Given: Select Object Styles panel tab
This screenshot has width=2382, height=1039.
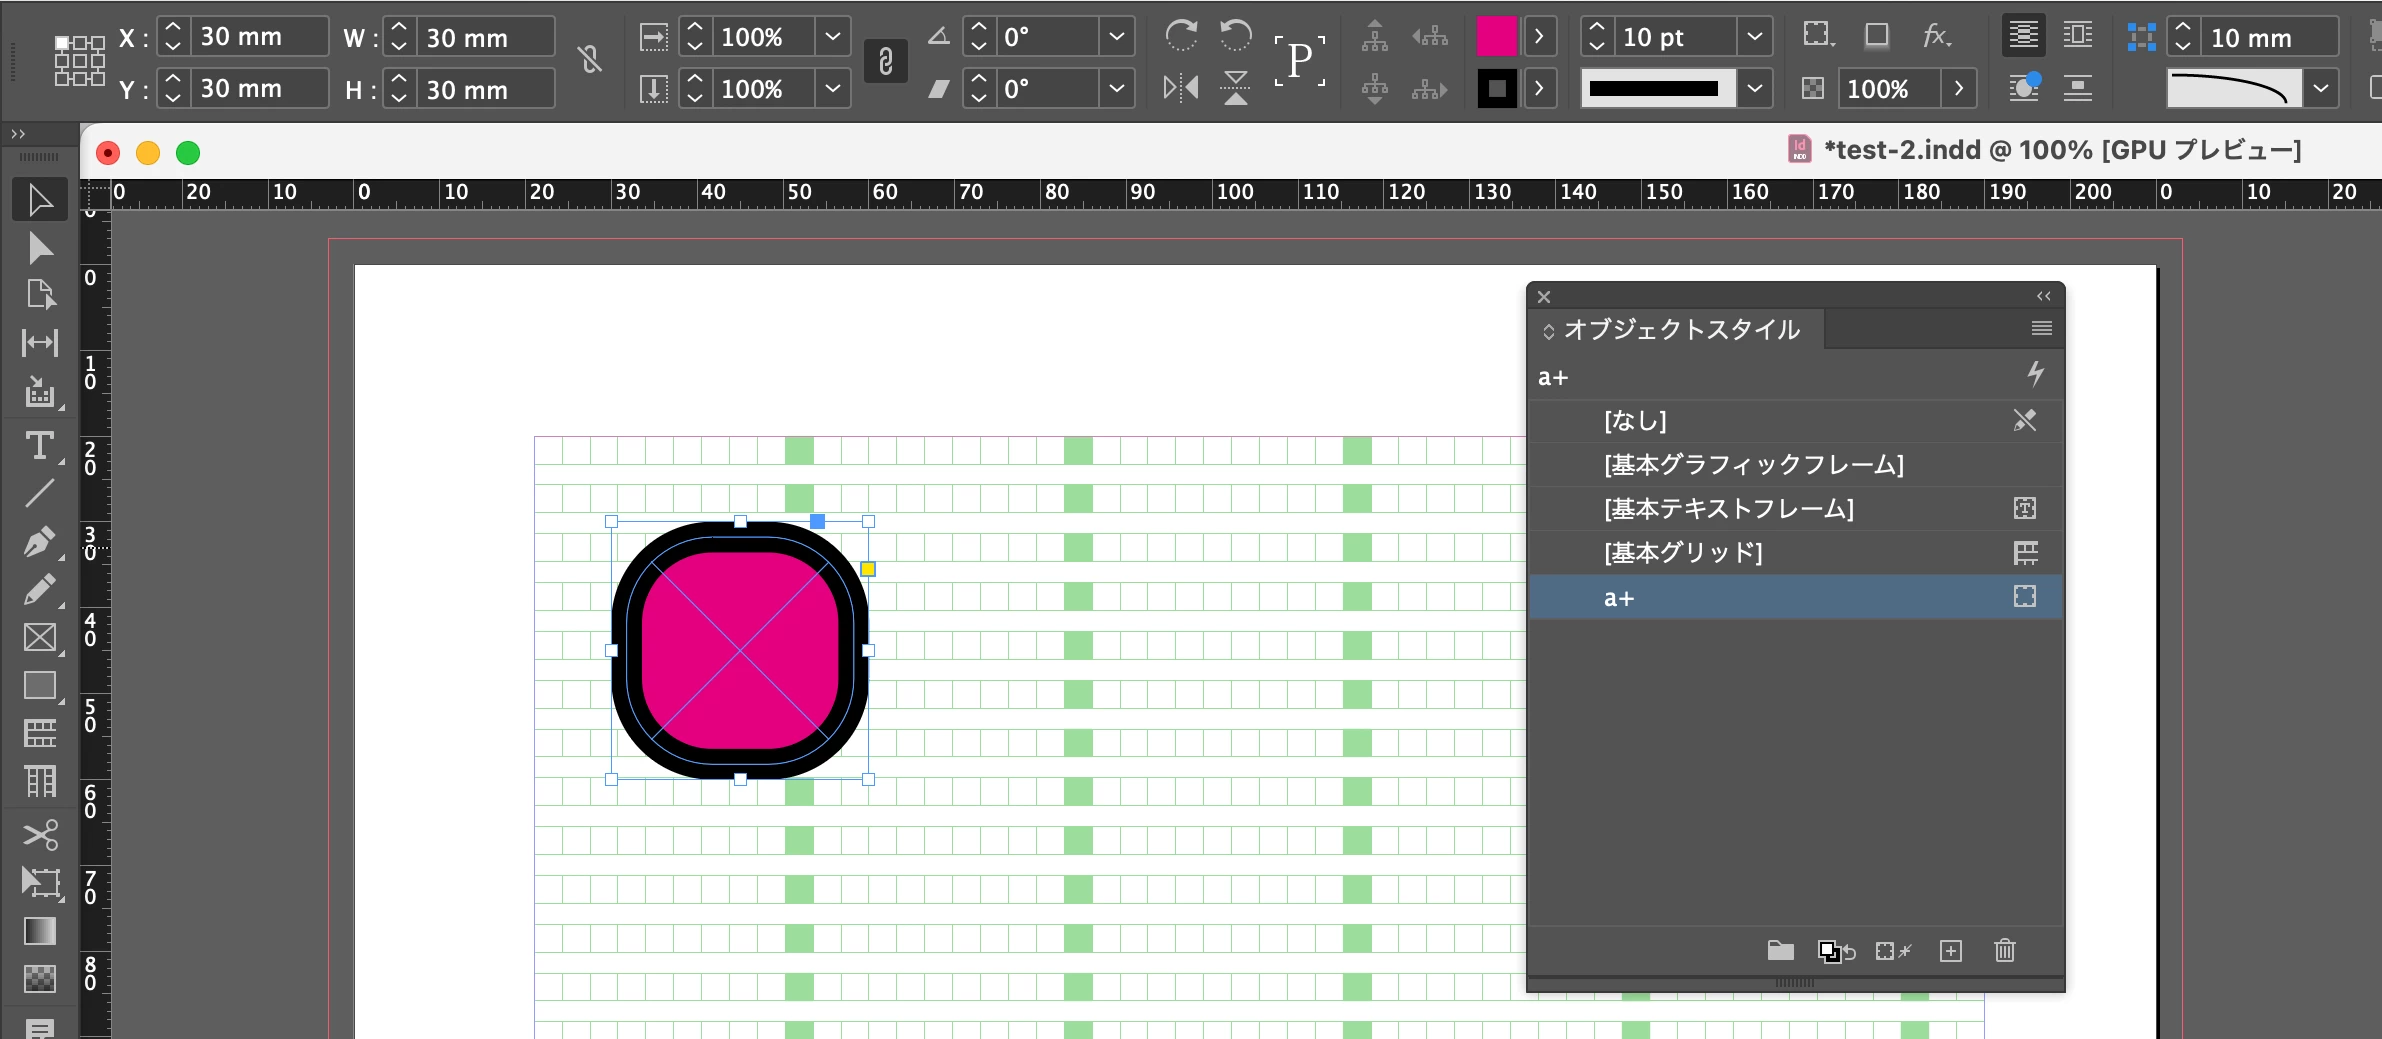Looking at the screenshot, I should 1676,329.
